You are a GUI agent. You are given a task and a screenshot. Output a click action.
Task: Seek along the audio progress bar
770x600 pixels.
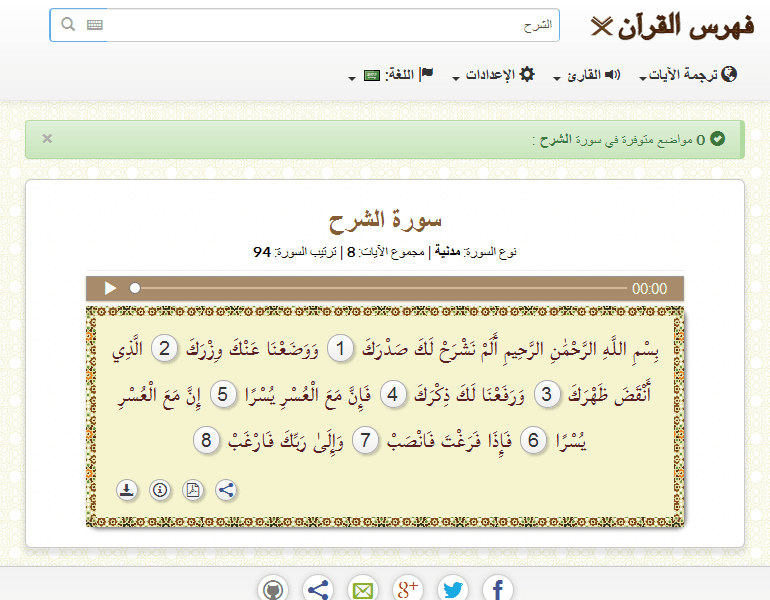tap(381, 288)
